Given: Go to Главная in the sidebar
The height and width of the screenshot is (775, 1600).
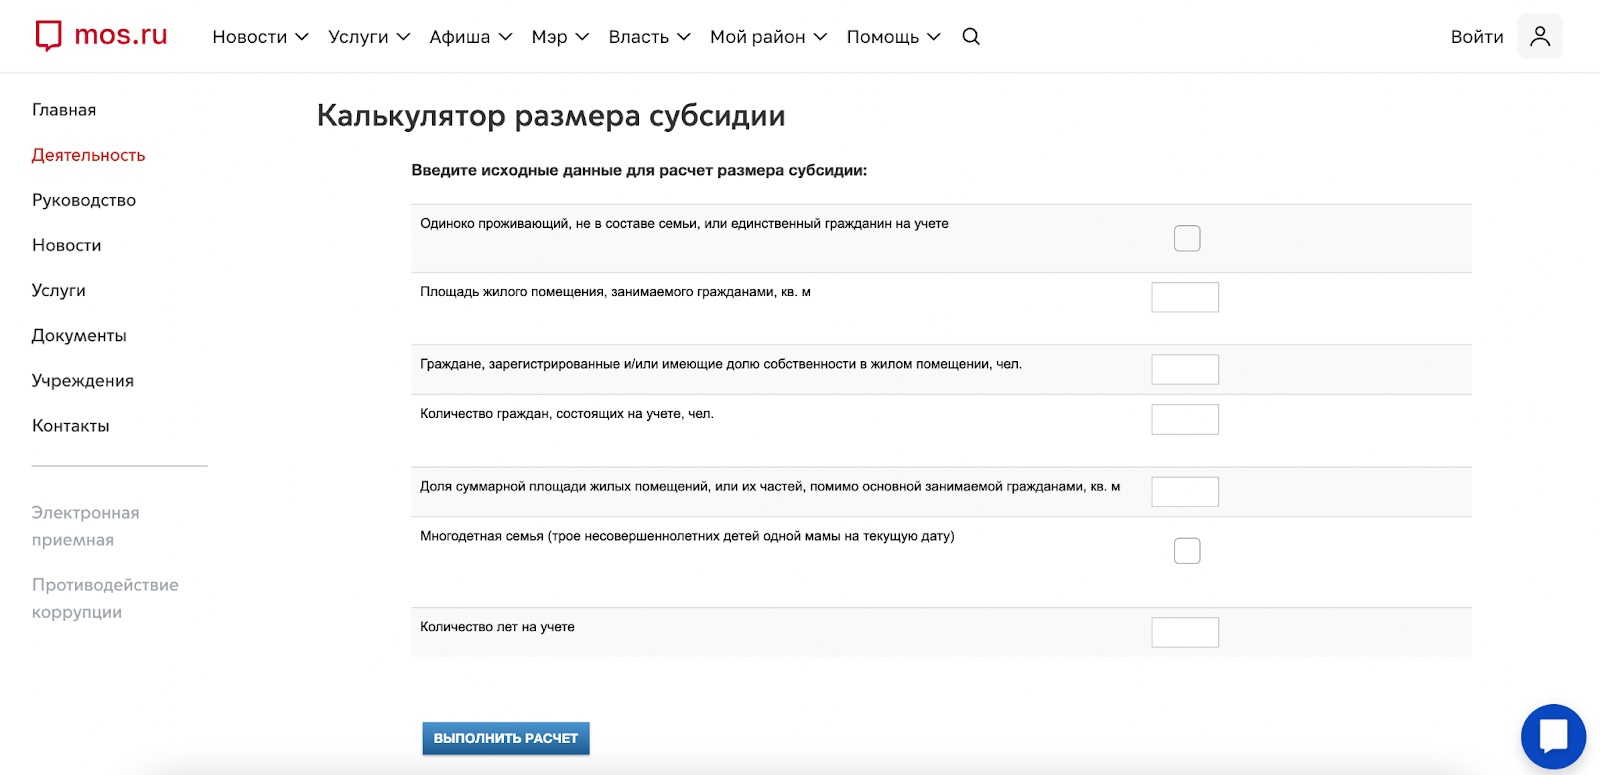Looking at the screenshot, I should tap(64, 110).
